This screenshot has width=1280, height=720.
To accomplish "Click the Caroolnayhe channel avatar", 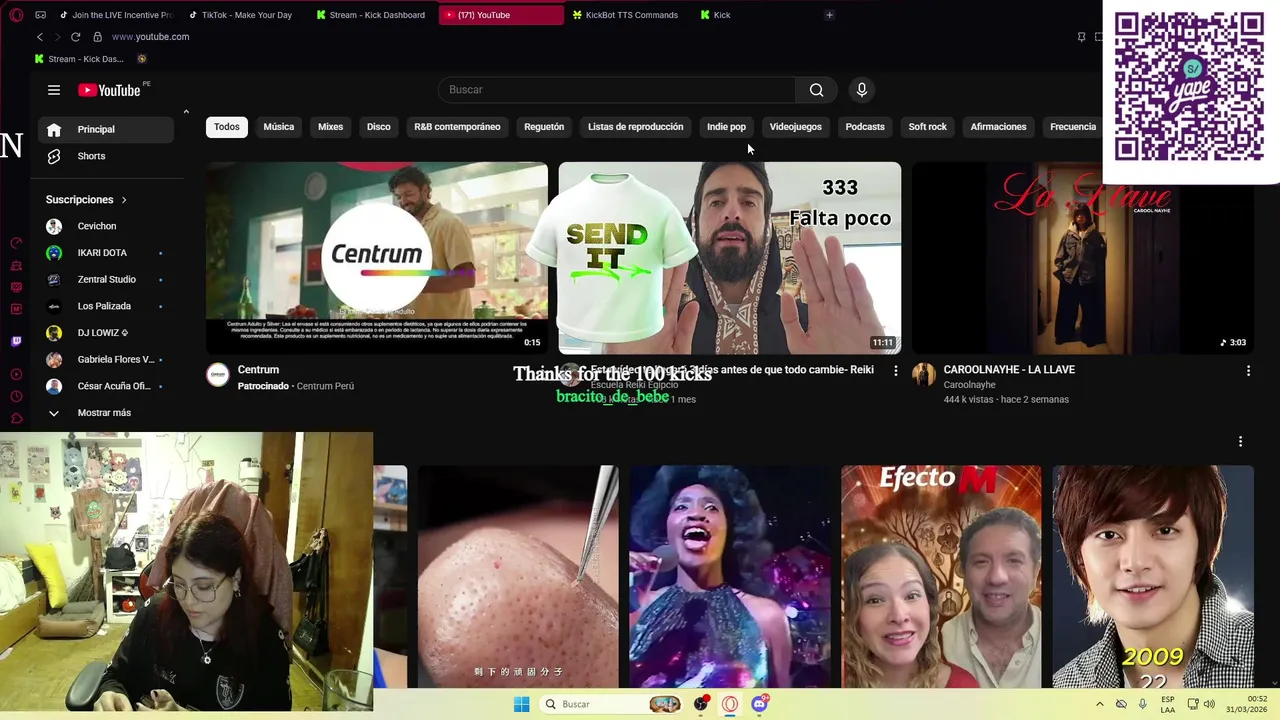I will pos(924,375).
